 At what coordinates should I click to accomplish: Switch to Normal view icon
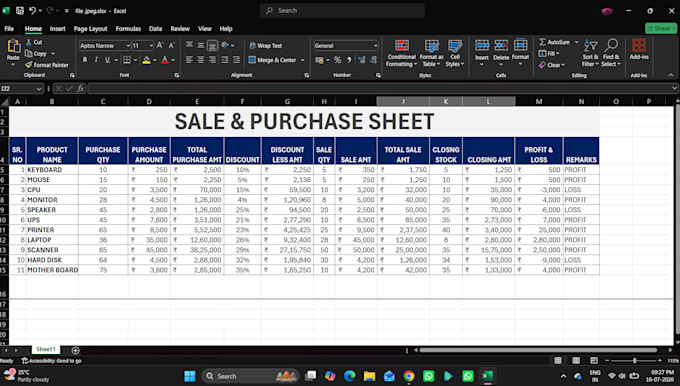[x=558, y=360]
